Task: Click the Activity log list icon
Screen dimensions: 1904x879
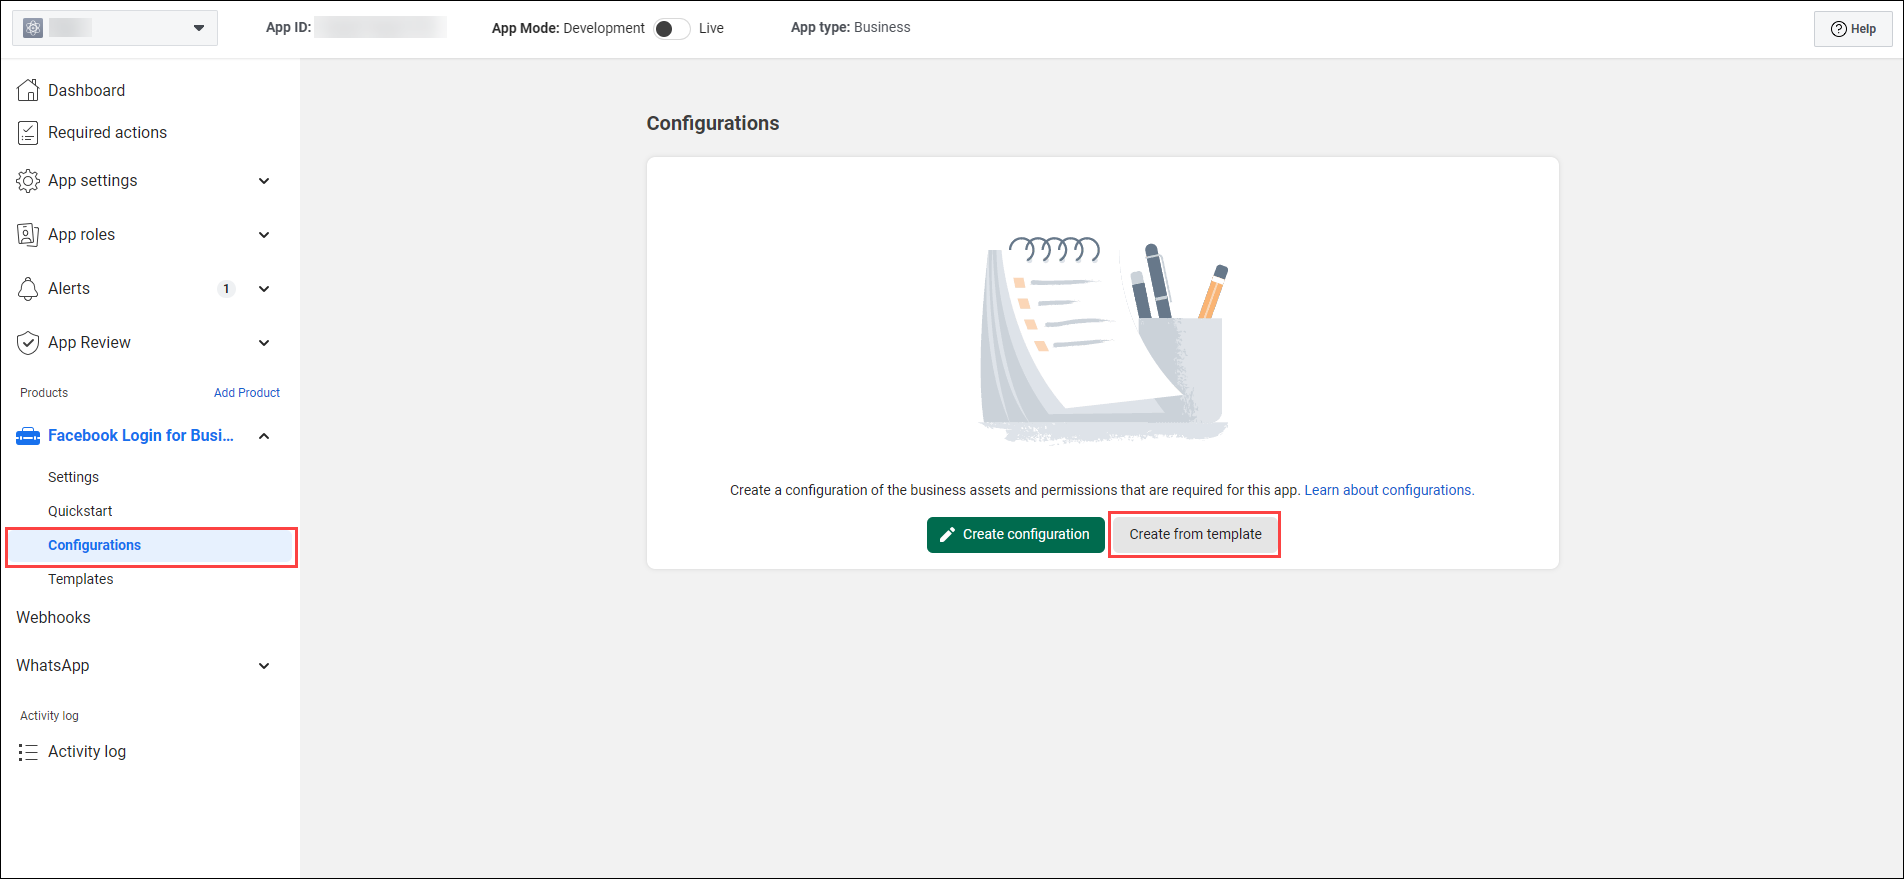Action: click(28, 752)
